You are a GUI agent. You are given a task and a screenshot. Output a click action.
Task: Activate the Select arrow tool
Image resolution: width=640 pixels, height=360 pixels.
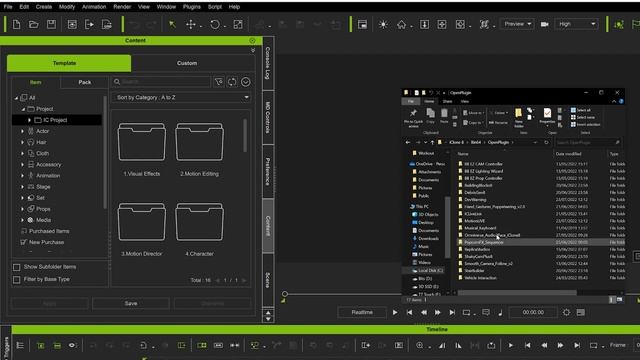(x=172, y=24)
